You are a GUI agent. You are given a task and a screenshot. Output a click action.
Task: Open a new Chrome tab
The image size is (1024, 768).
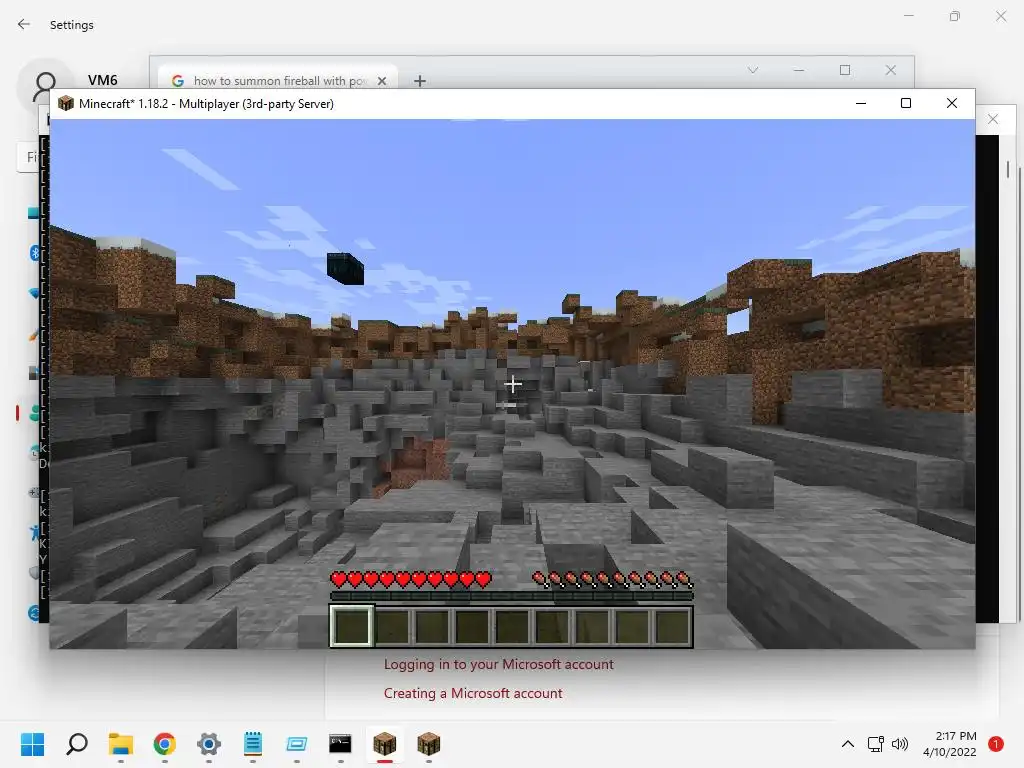[x=420, y=81]
